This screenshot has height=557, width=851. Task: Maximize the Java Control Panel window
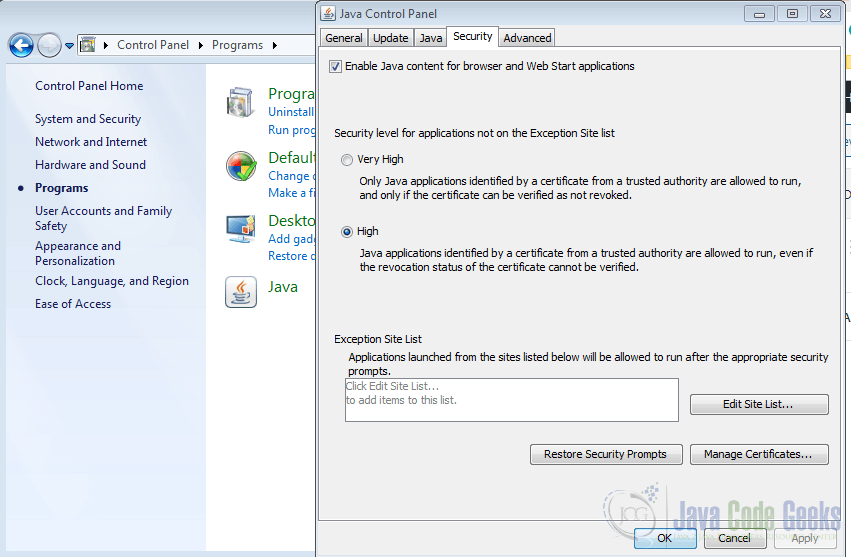click(x=792, y=14)
